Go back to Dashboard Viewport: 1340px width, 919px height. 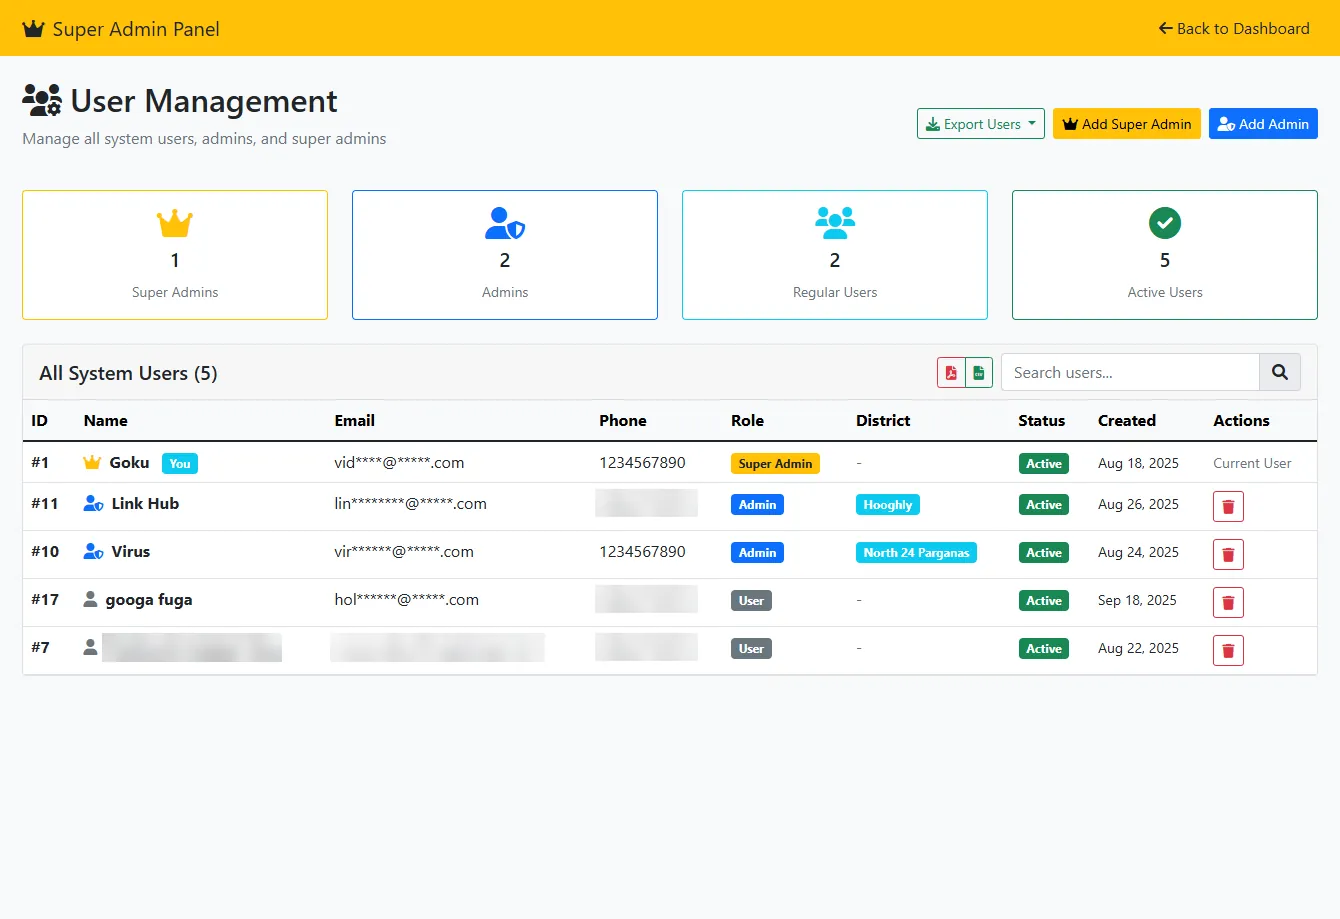(1233, 28)
